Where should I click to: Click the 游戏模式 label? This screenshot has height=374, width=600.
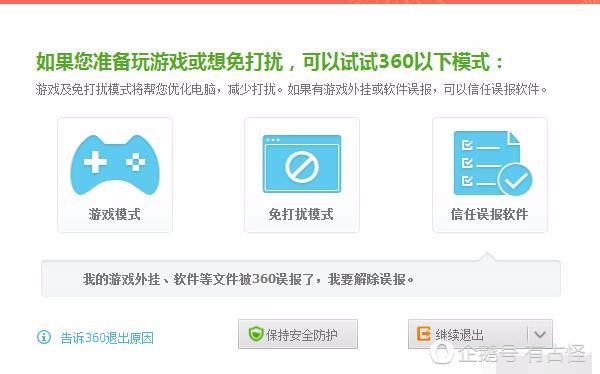pos(114,214)
